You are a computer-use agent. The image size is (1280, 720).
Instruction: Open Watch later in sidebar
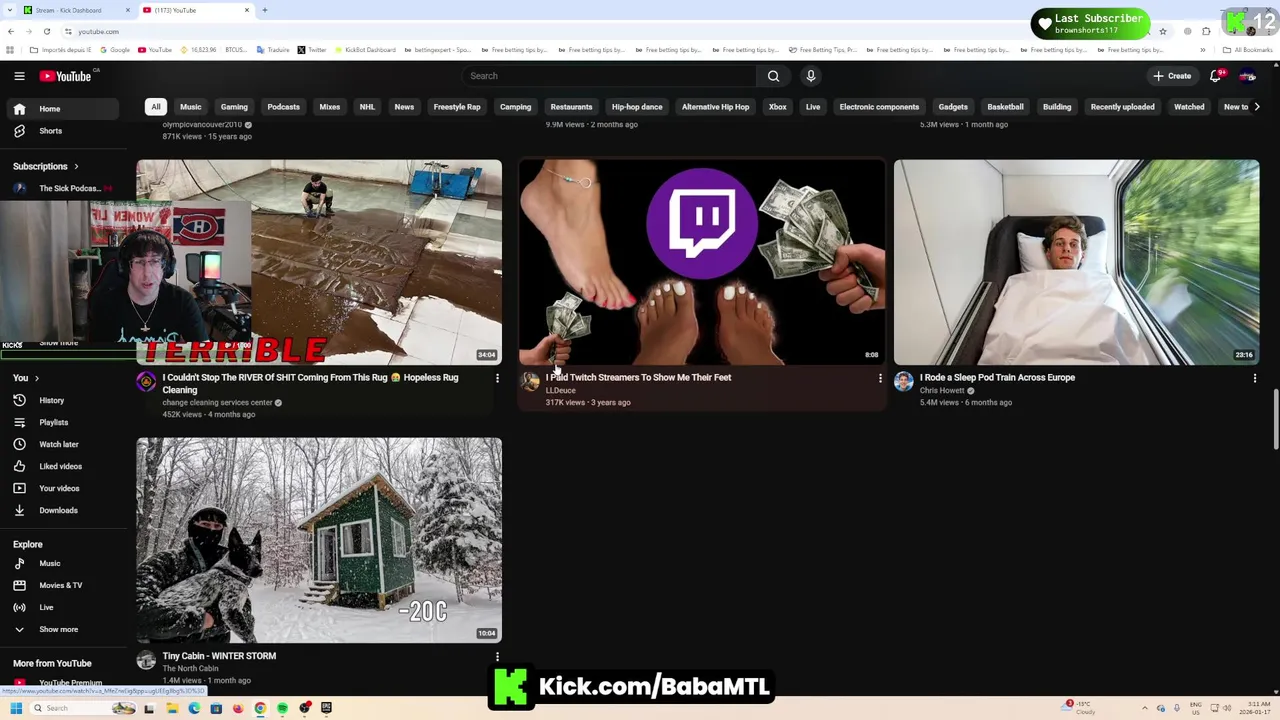coord(65,444)
